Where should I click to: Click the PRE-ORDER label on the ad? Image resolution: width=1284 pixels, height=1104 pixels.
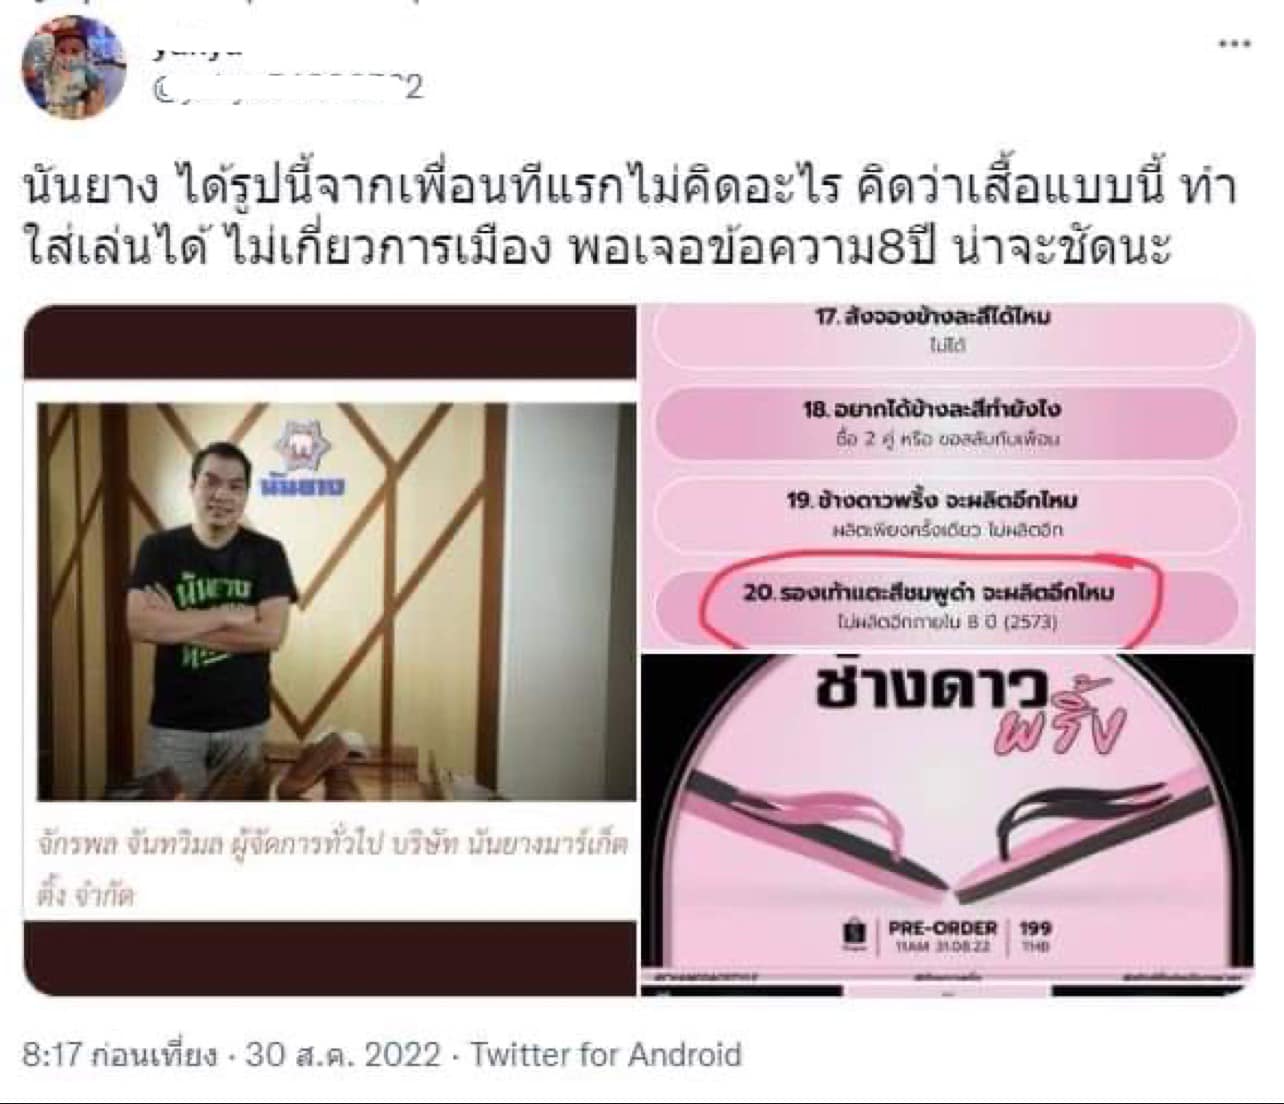pyautogui.click(x=942, y=928)
